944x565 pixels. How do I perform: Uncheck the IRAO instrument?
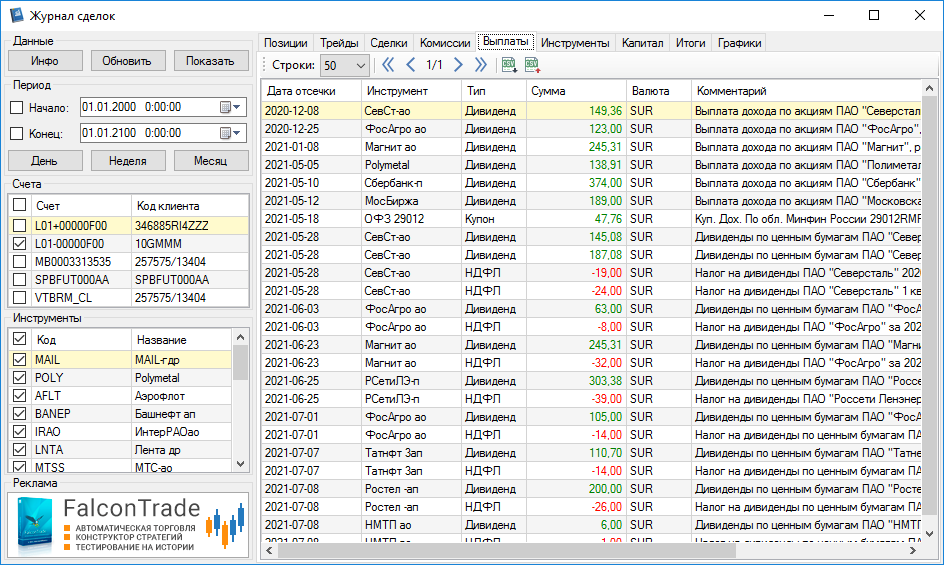(x=20, y=432)
